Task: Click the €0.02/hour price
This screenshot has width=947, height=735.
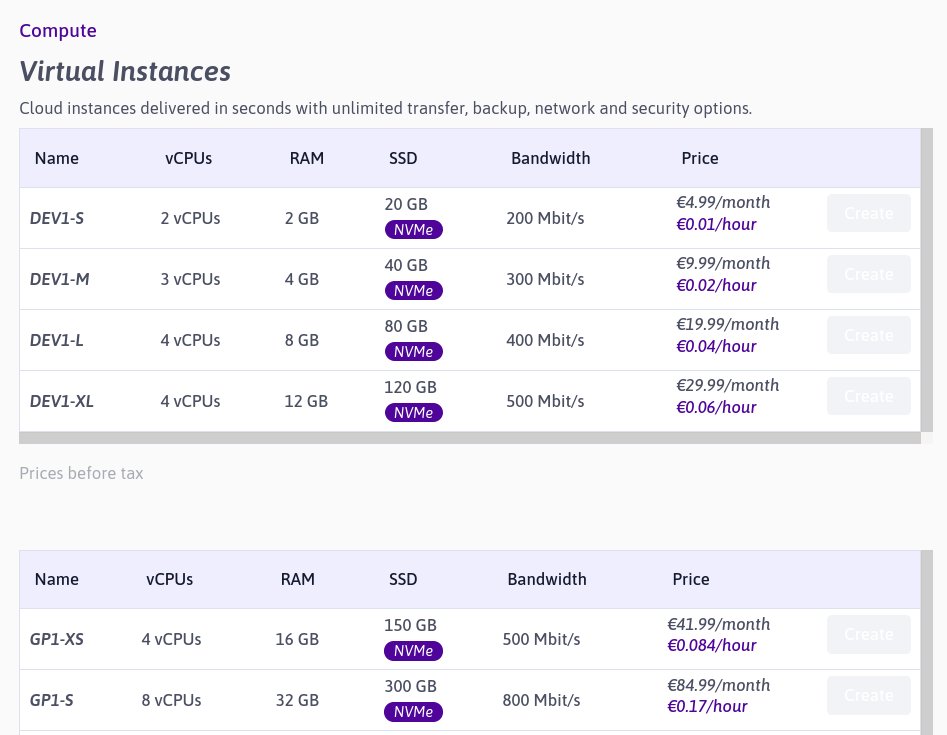Action: point(716,286)
